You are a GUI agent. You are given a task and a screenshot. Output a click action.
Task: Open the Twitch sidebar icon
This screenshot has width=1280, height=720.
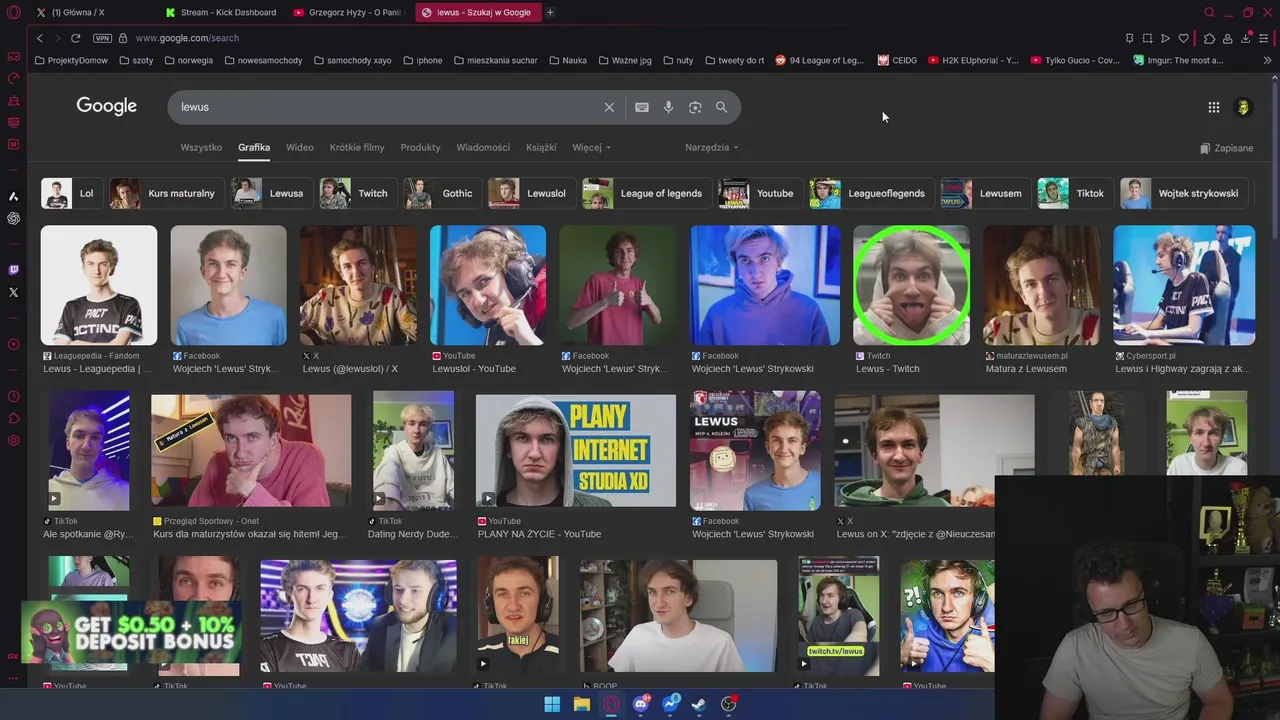[x=13, y=270]
